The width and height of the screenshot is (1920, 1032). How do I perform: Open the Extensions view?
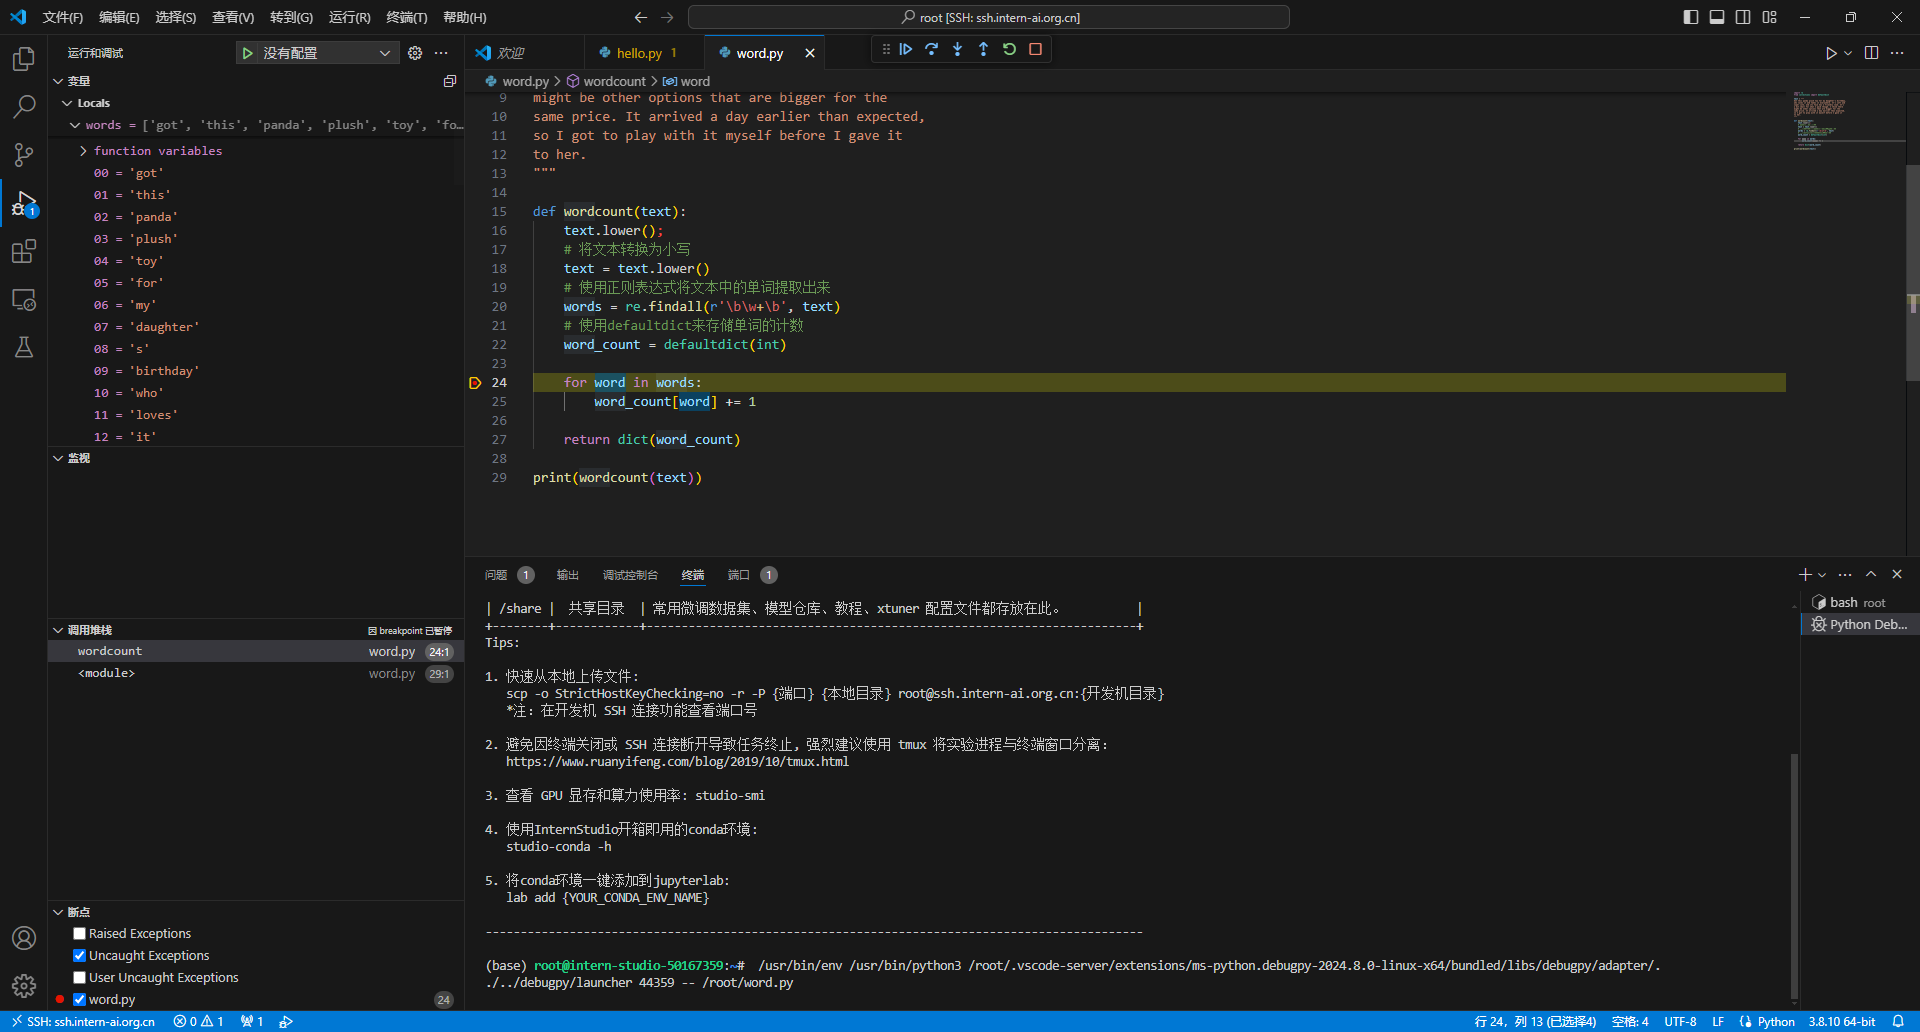24,251
